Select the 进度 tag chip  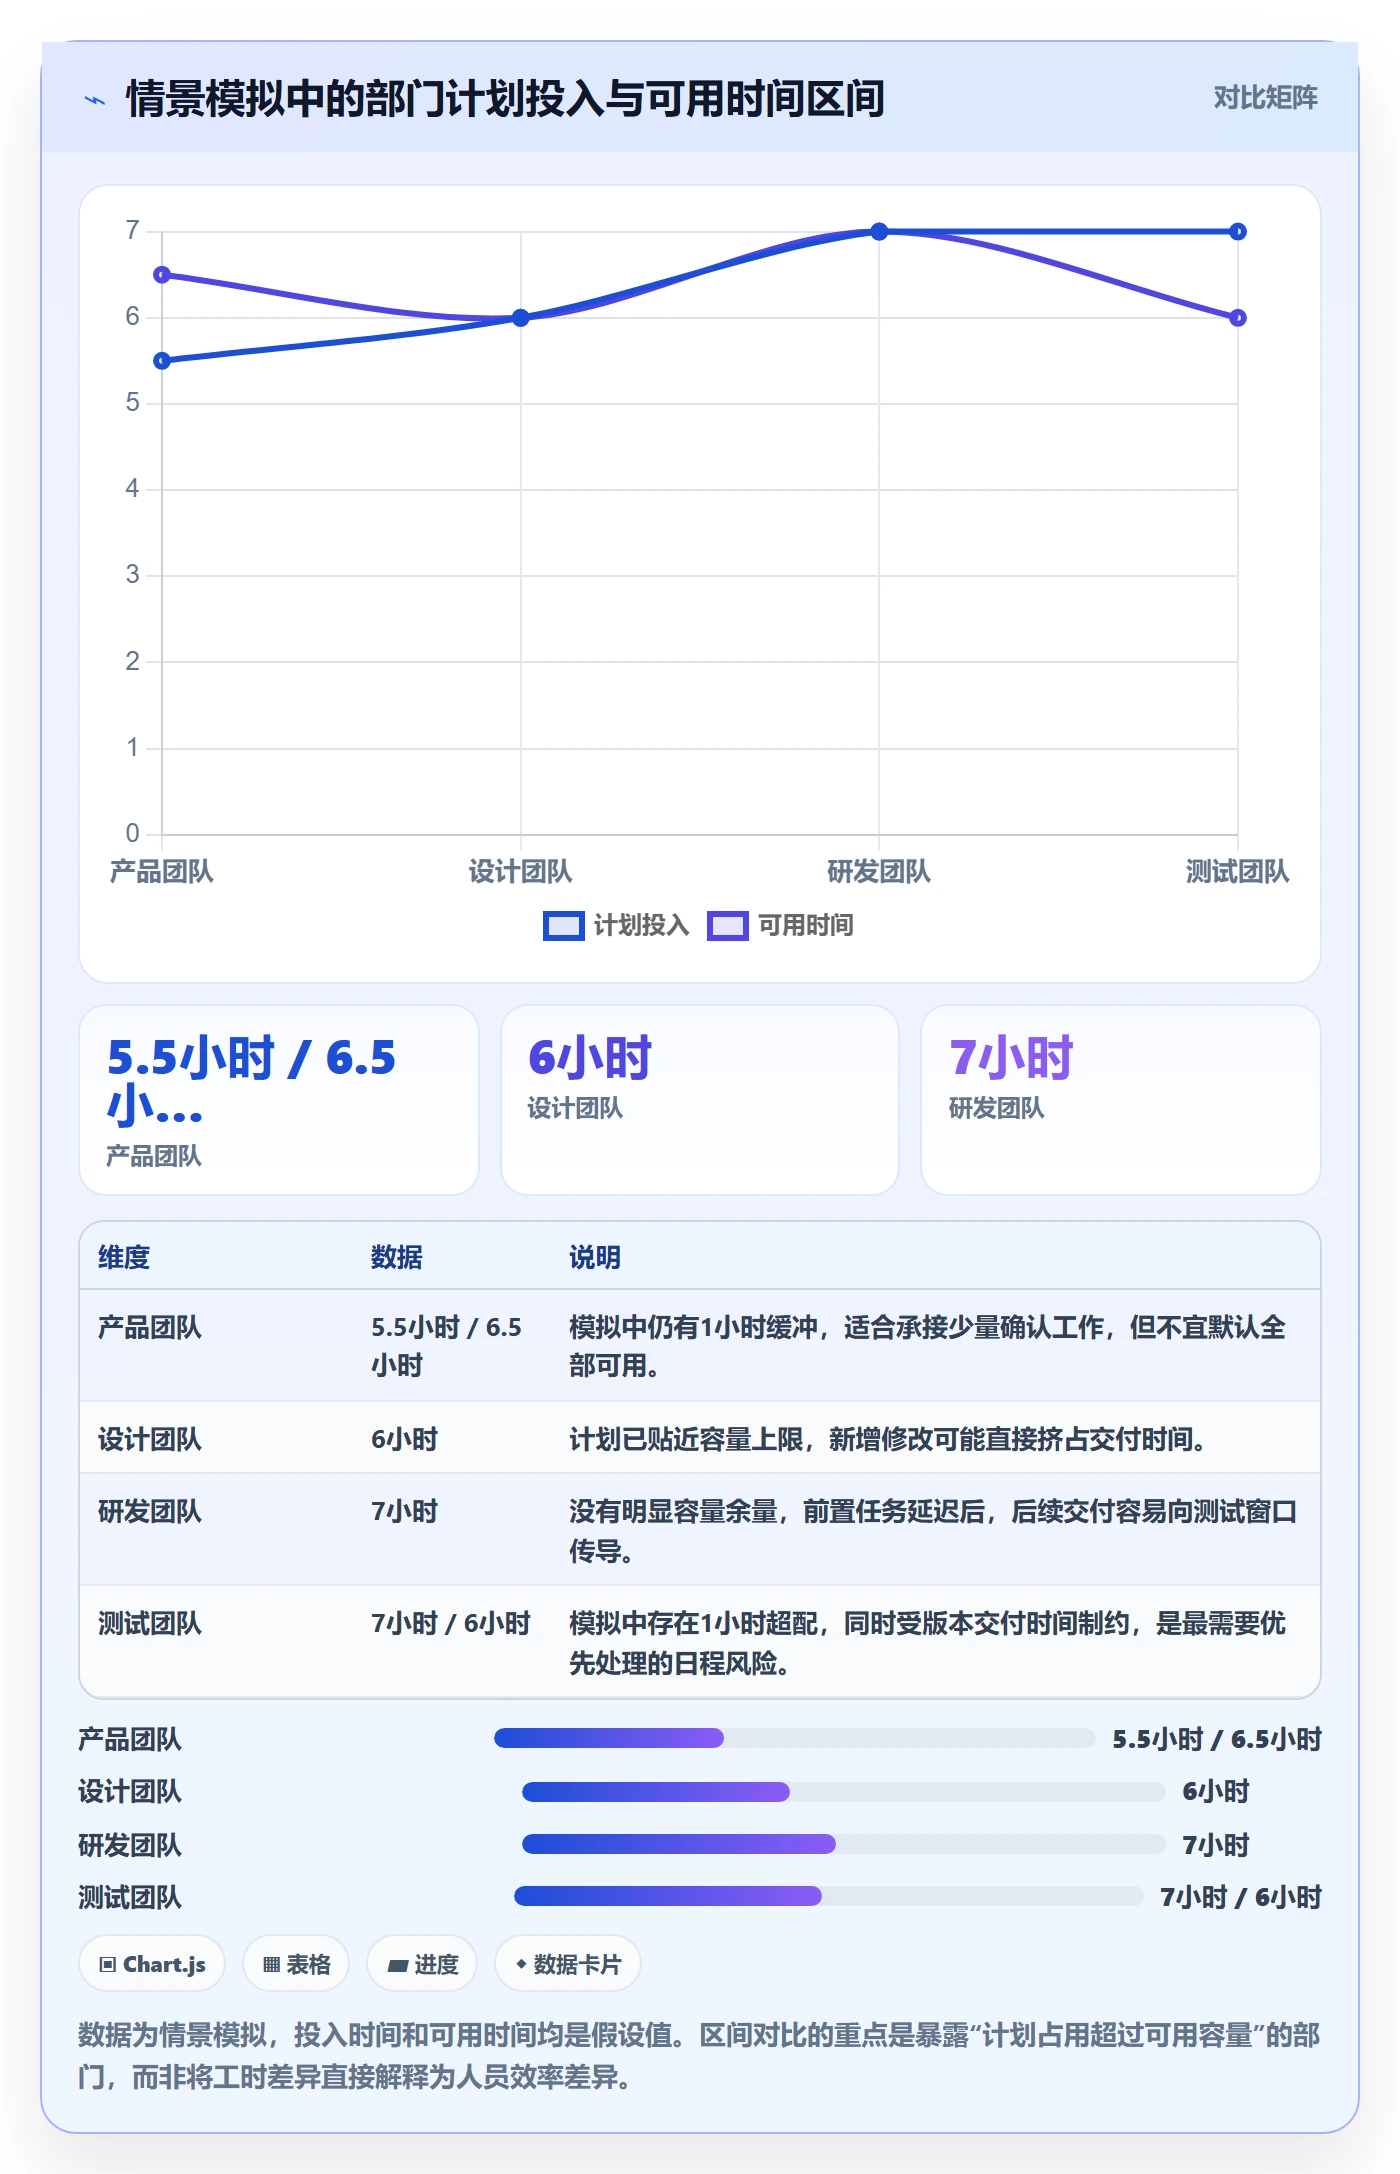422,1964
